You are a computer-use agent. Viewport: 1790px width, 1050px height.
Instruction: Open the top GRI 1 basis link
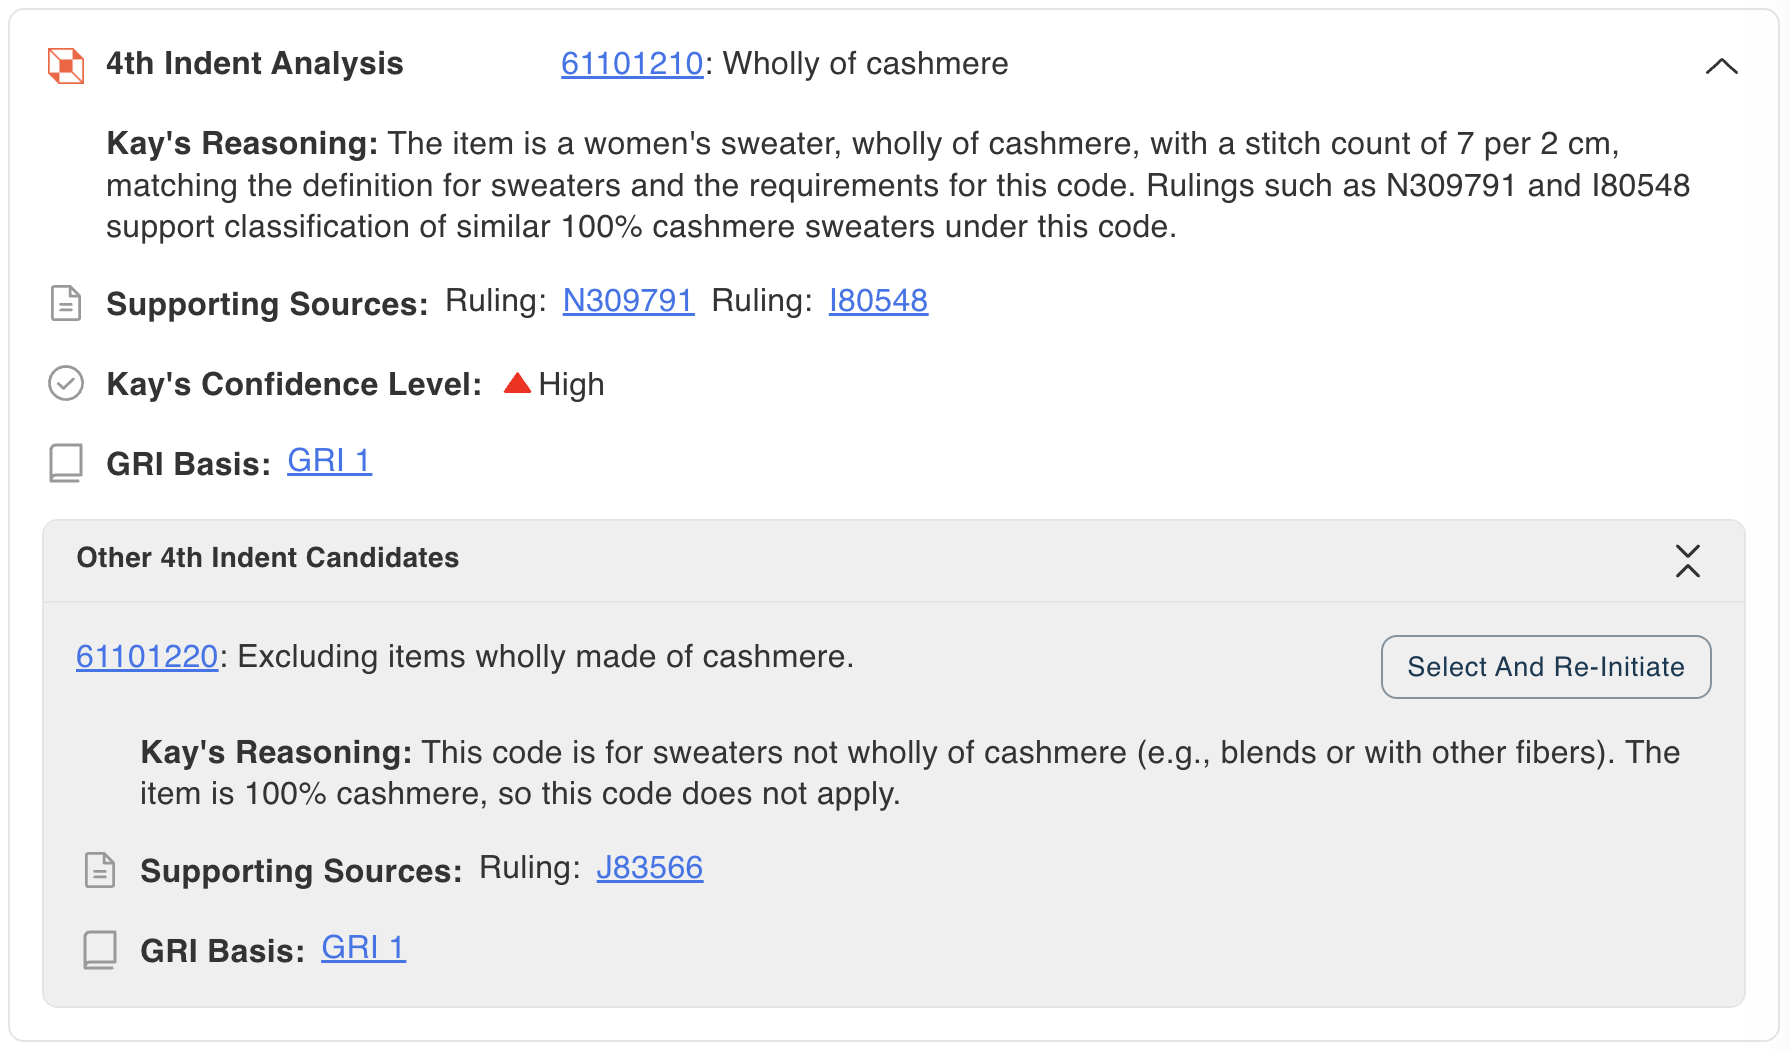pos(329,461)
